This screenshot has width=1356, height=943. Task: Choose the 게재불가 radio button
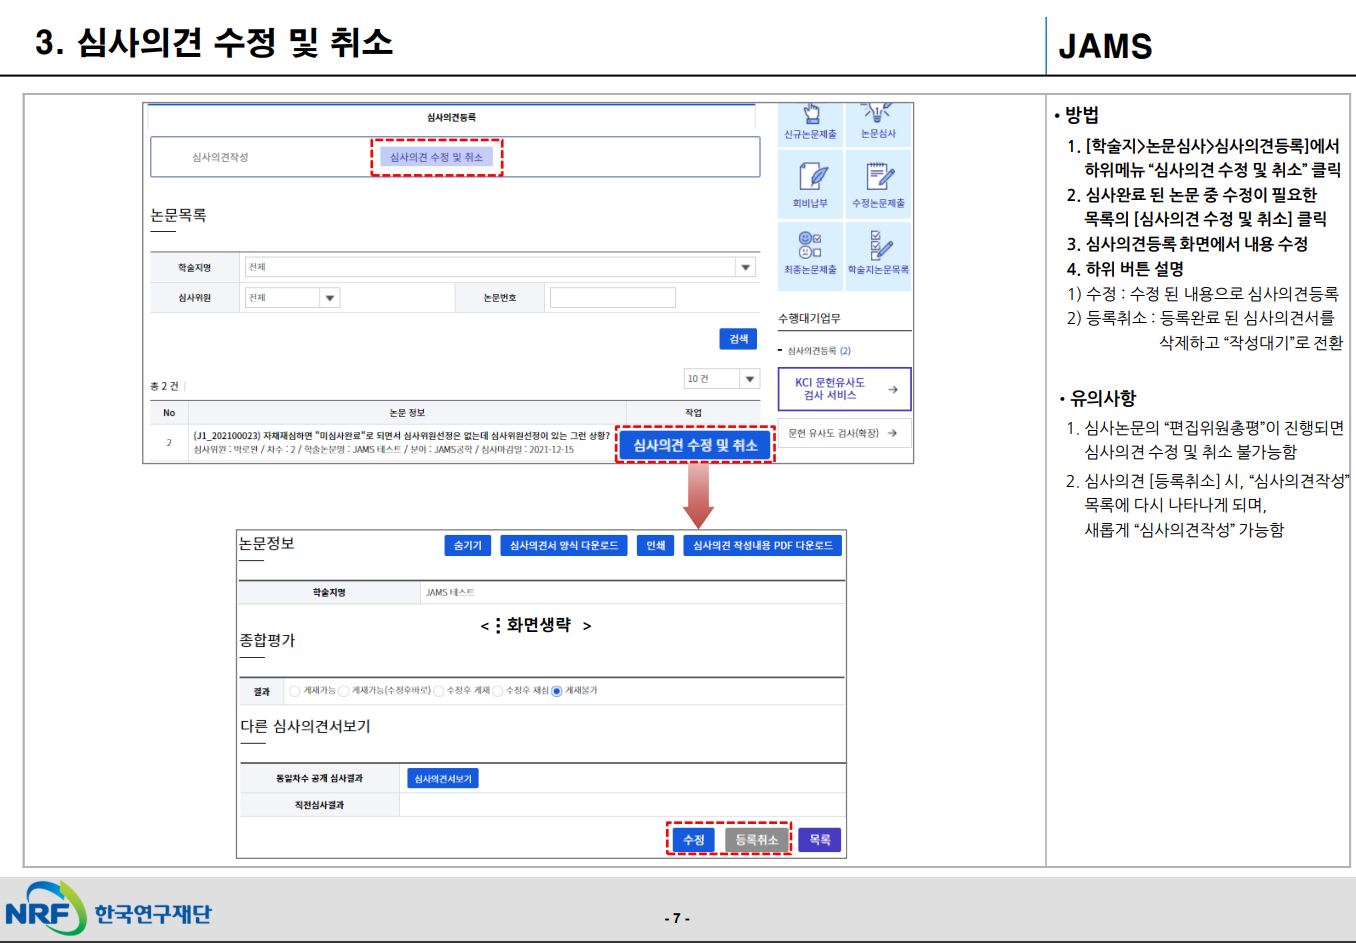point(557,691)
